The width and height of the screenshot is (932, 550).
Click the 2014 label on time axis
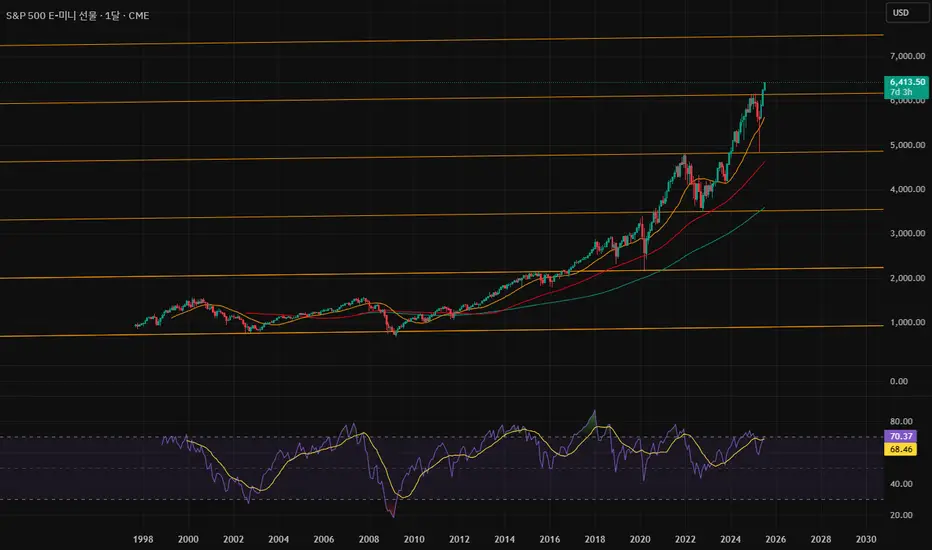coord(504,539)
